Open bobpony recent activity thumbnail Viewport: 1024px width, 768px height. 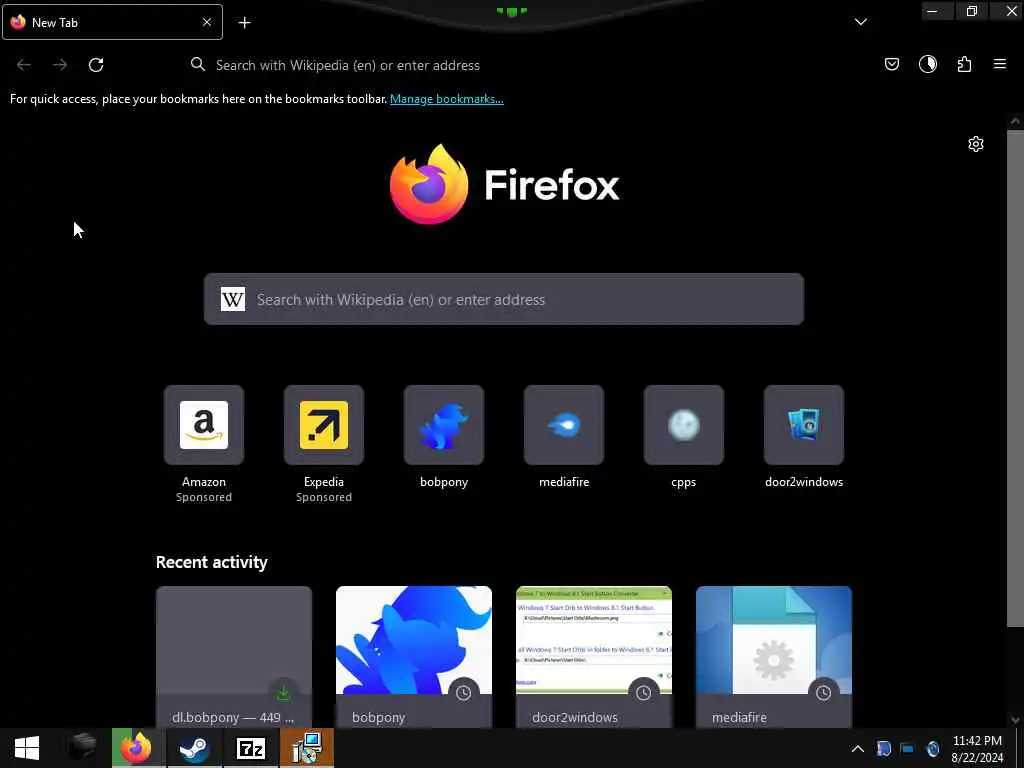click(414, 640)
